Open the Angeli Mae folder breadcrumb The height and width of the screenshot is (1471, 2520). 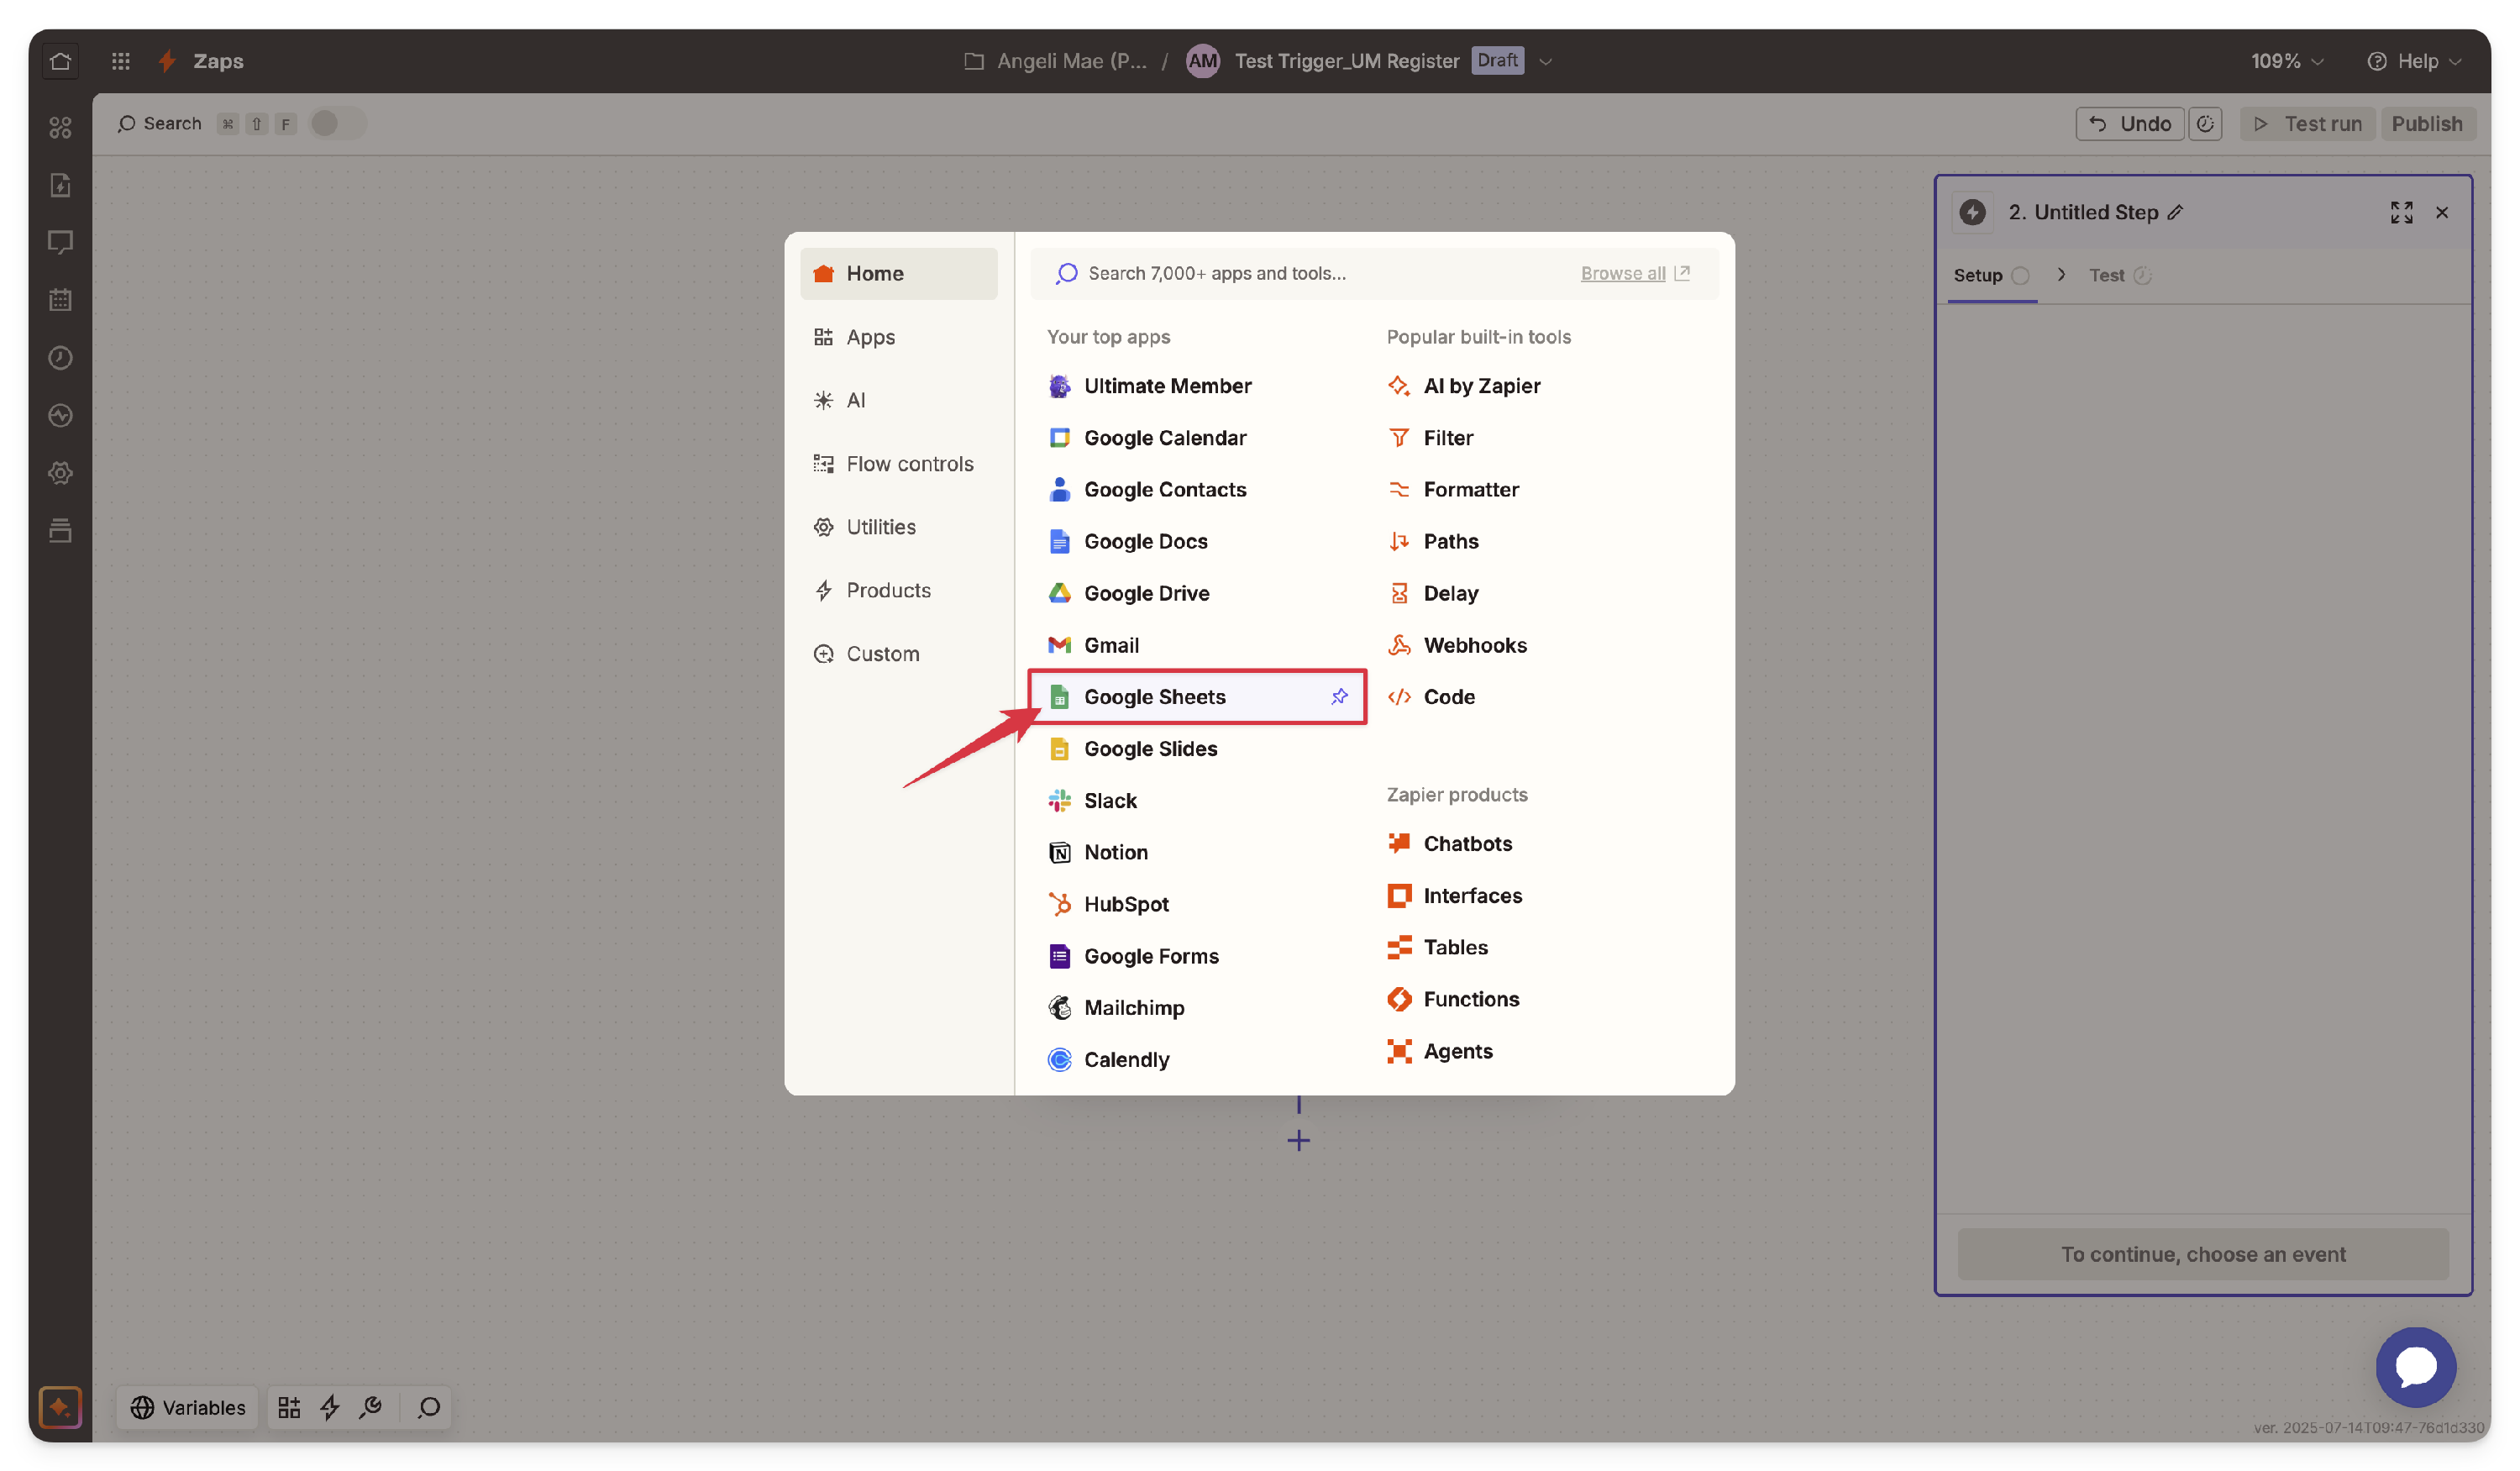[x=1055, y=61]
